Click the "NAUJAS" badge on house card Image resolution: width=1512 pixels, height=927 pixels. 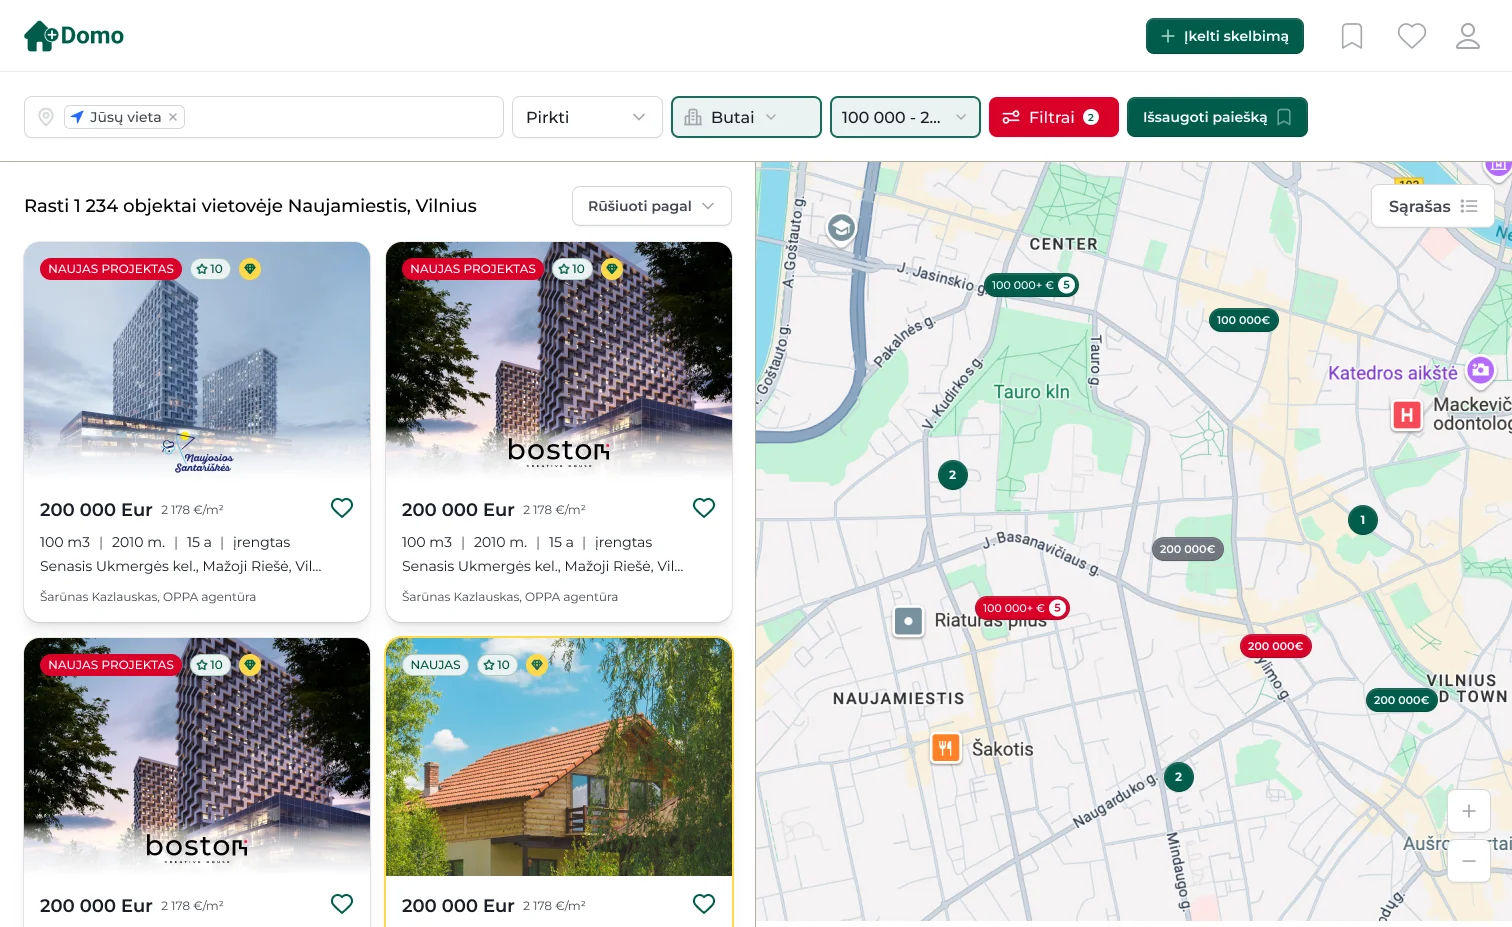436,665
